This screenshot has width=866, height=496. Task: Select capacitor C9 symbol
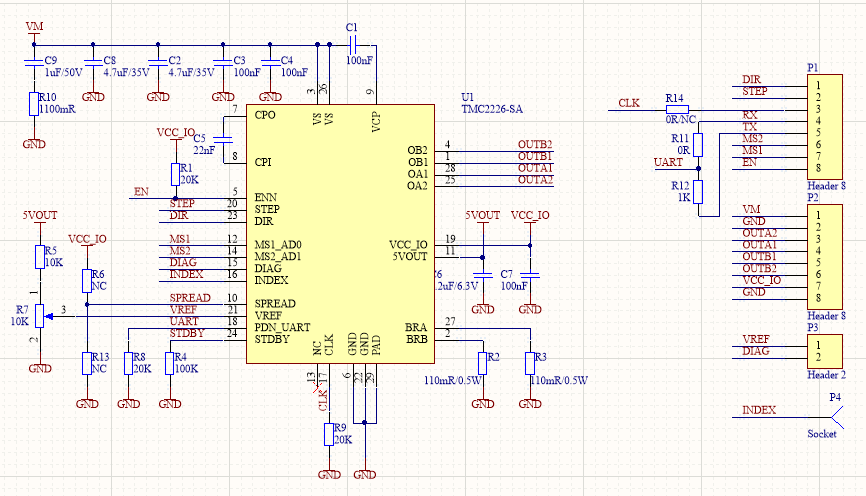coord(34,62)
